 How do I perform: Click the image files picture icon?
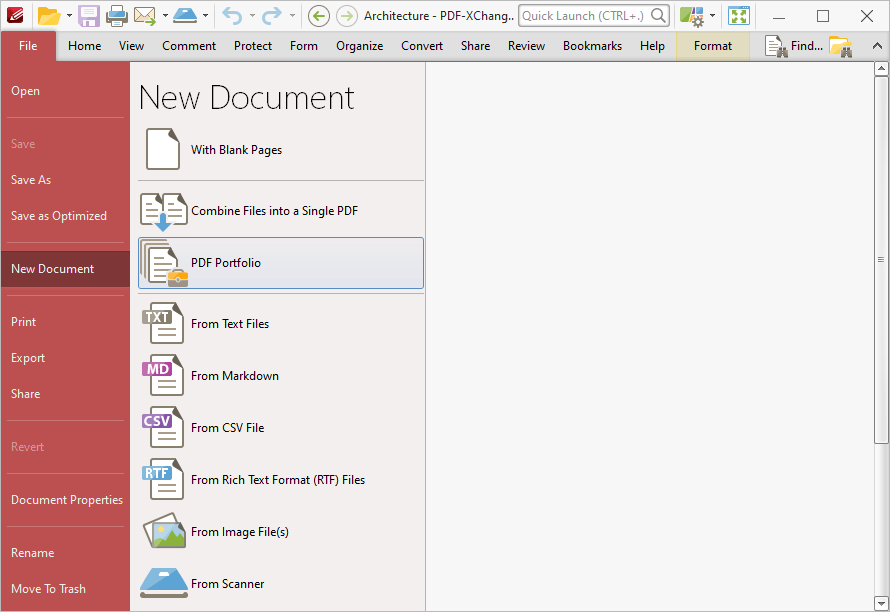[x=165, y=531]
